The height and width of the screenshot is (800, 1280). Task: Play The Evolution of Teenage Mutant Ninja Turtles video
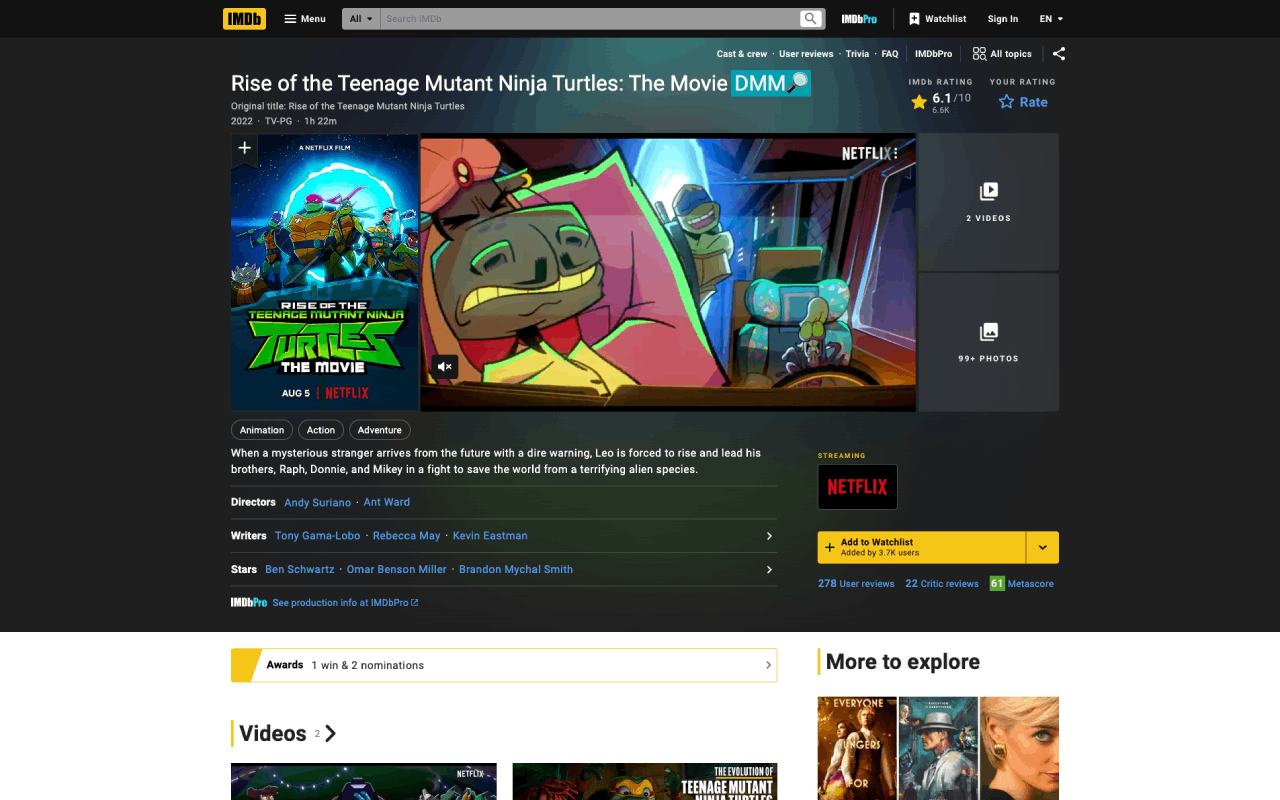645,782
